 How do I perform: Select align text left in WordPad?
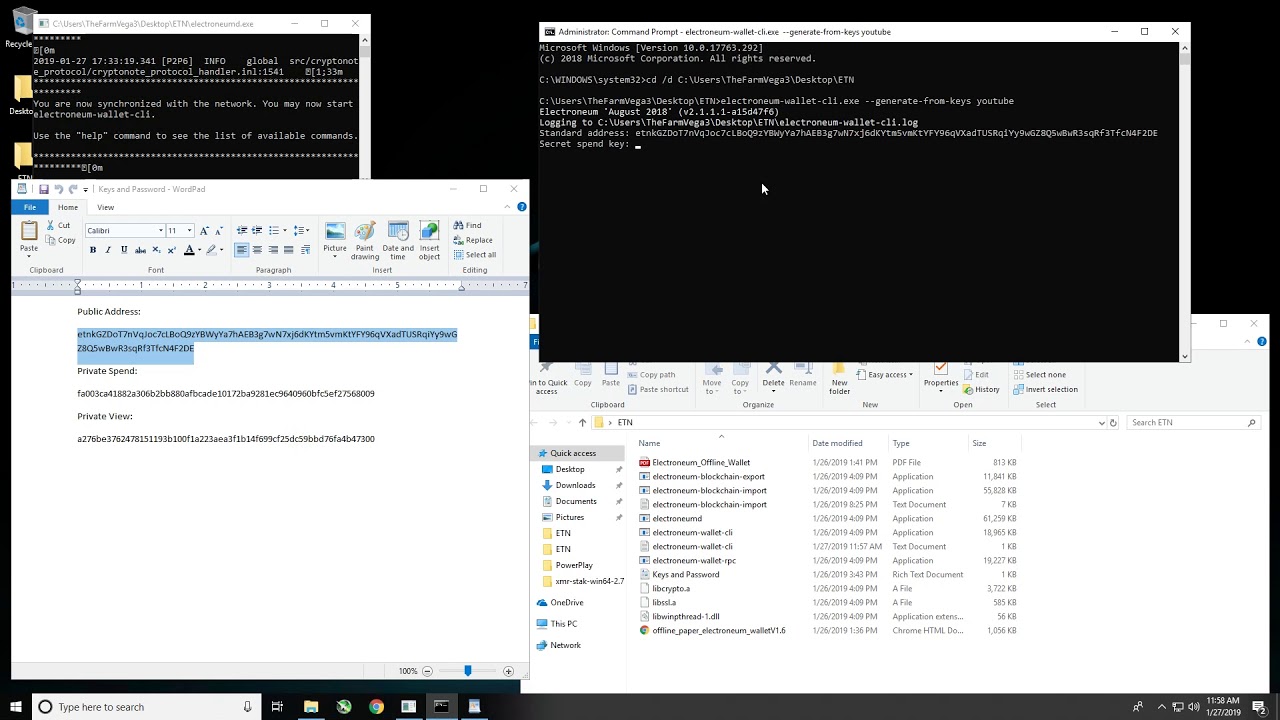pyautogui.click(x=242, y=250)
